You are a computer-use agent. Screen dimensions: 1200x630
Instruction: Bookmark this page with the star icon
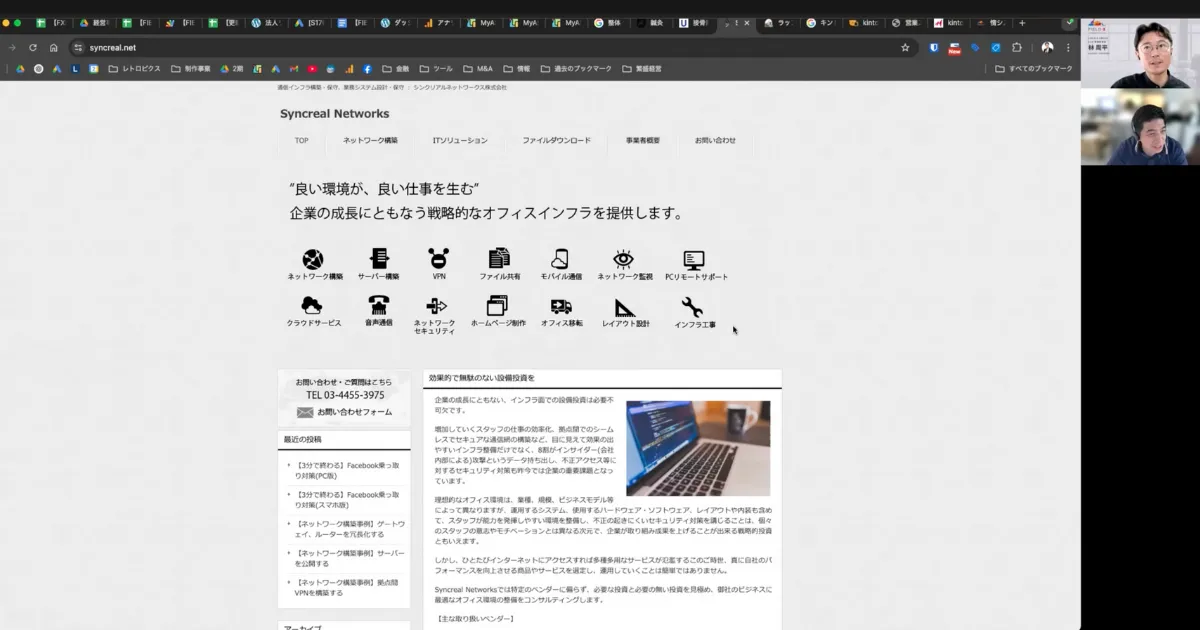(x=904, y=46)
